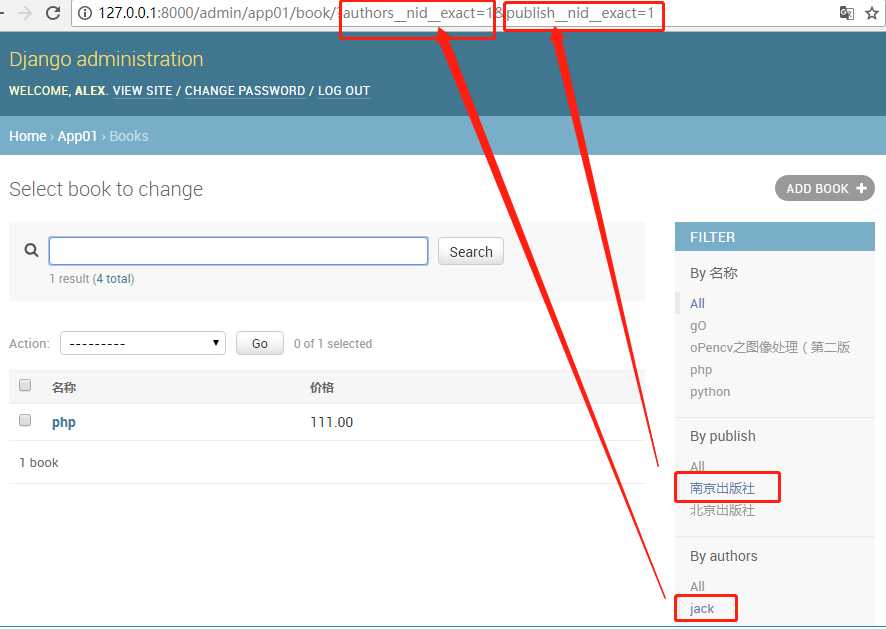Filter by name oPencv之图像处理

(x=770, y=347)
